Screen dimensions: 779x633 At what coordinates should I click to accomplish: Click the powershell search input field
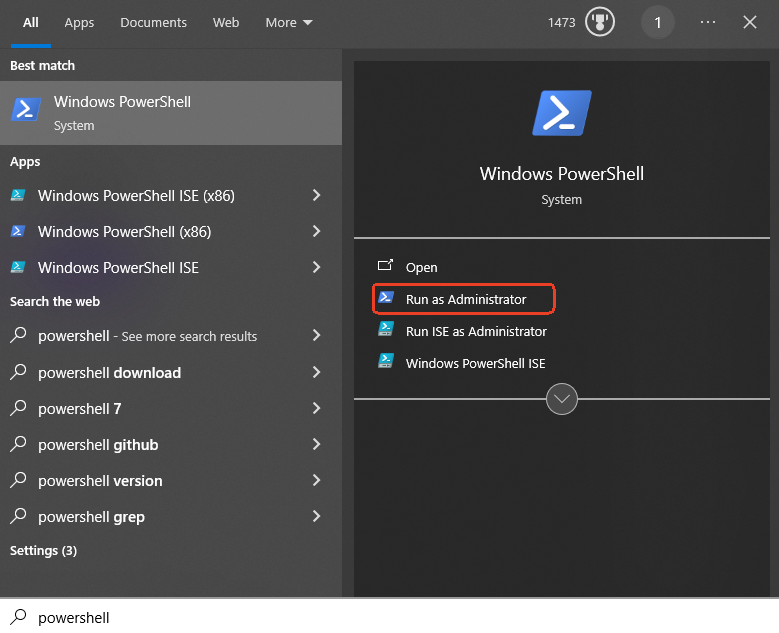click(390, 617)
